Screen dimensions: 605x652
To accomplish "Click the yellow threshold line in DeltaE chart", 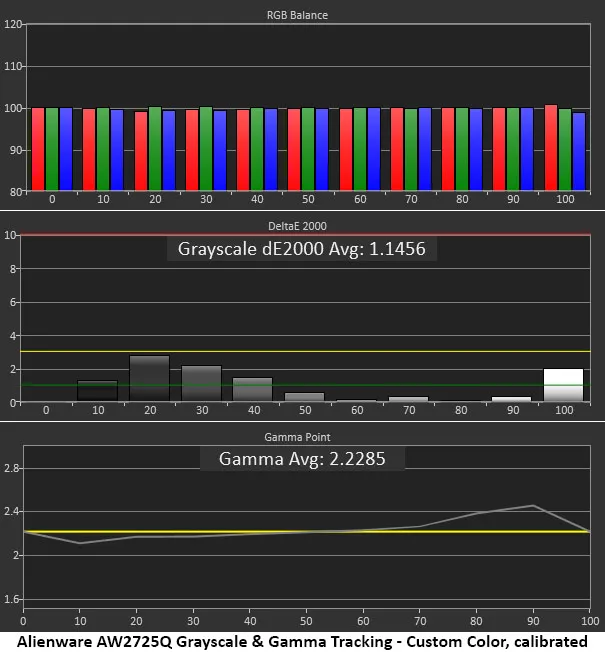I will tap(300, 352).
